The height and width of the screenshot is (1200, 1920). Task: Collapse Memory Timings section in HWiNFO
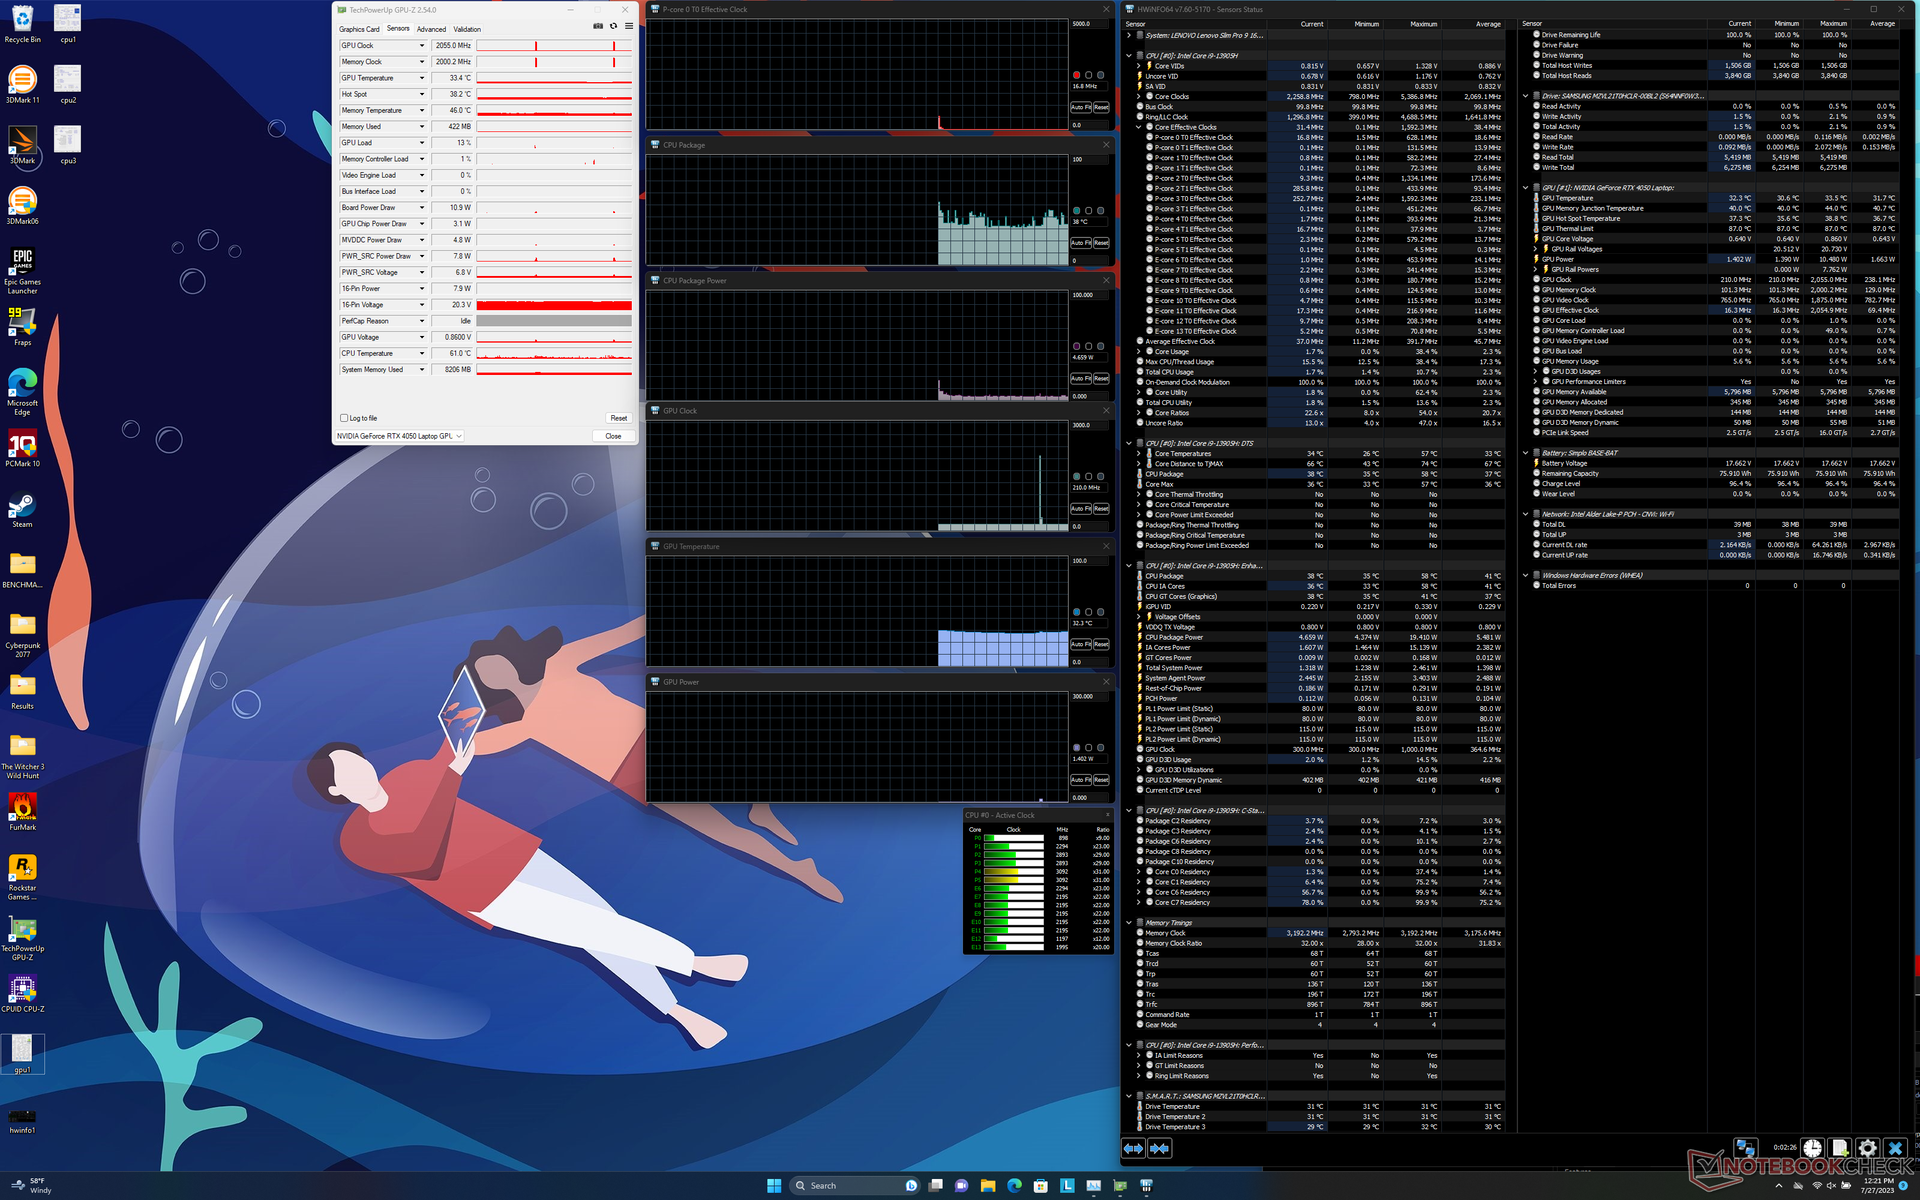click(1129, 923)
